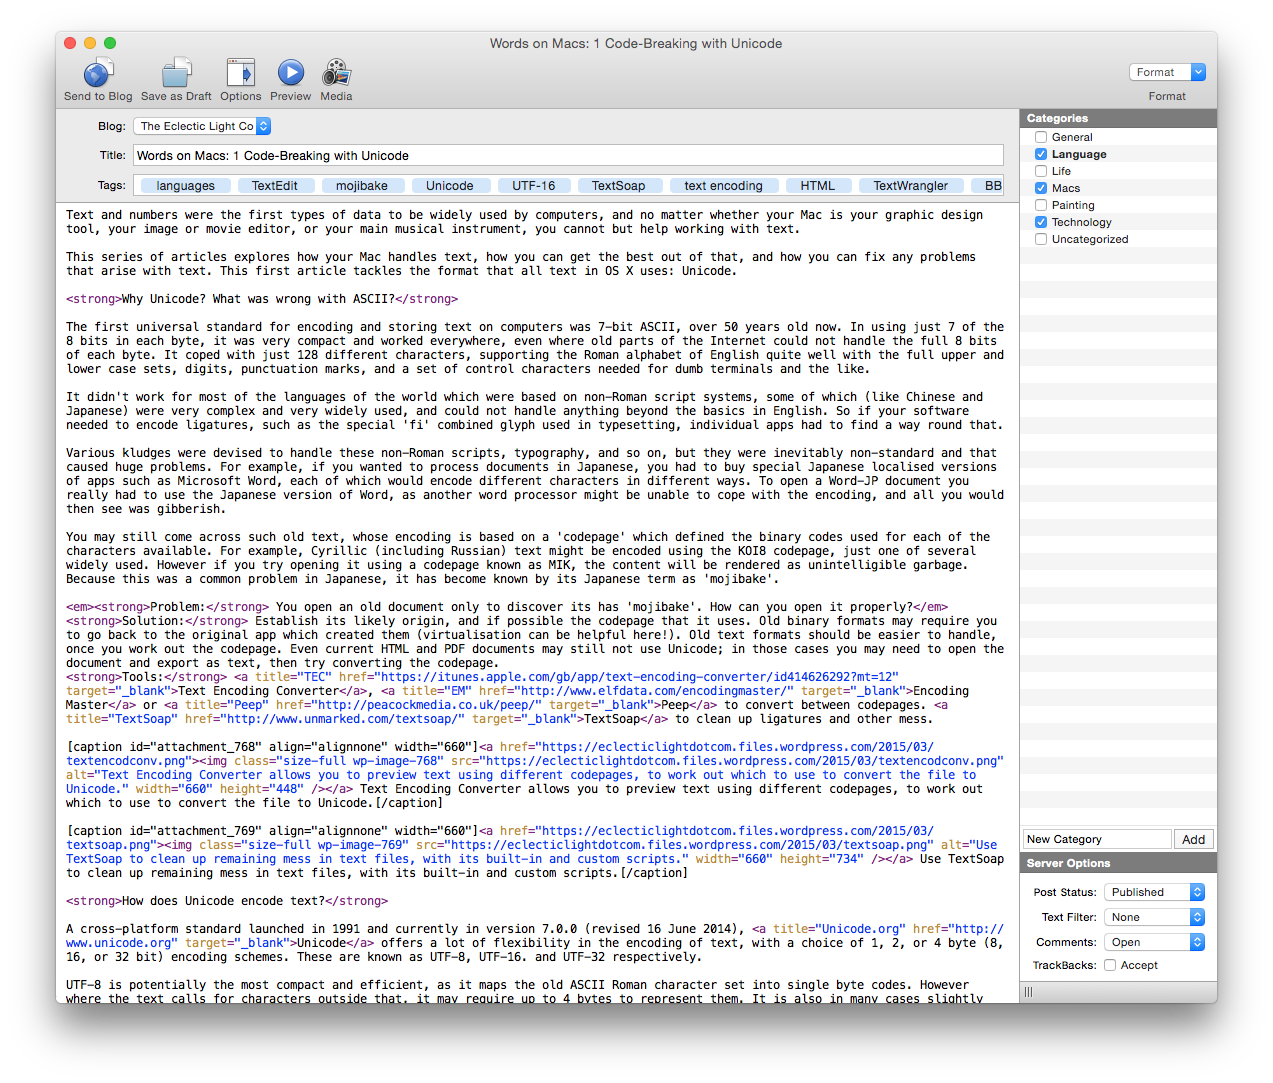Open the Options toolbar icon
The width and height of the screenshot is (1273, 1083).
(240, 74)
